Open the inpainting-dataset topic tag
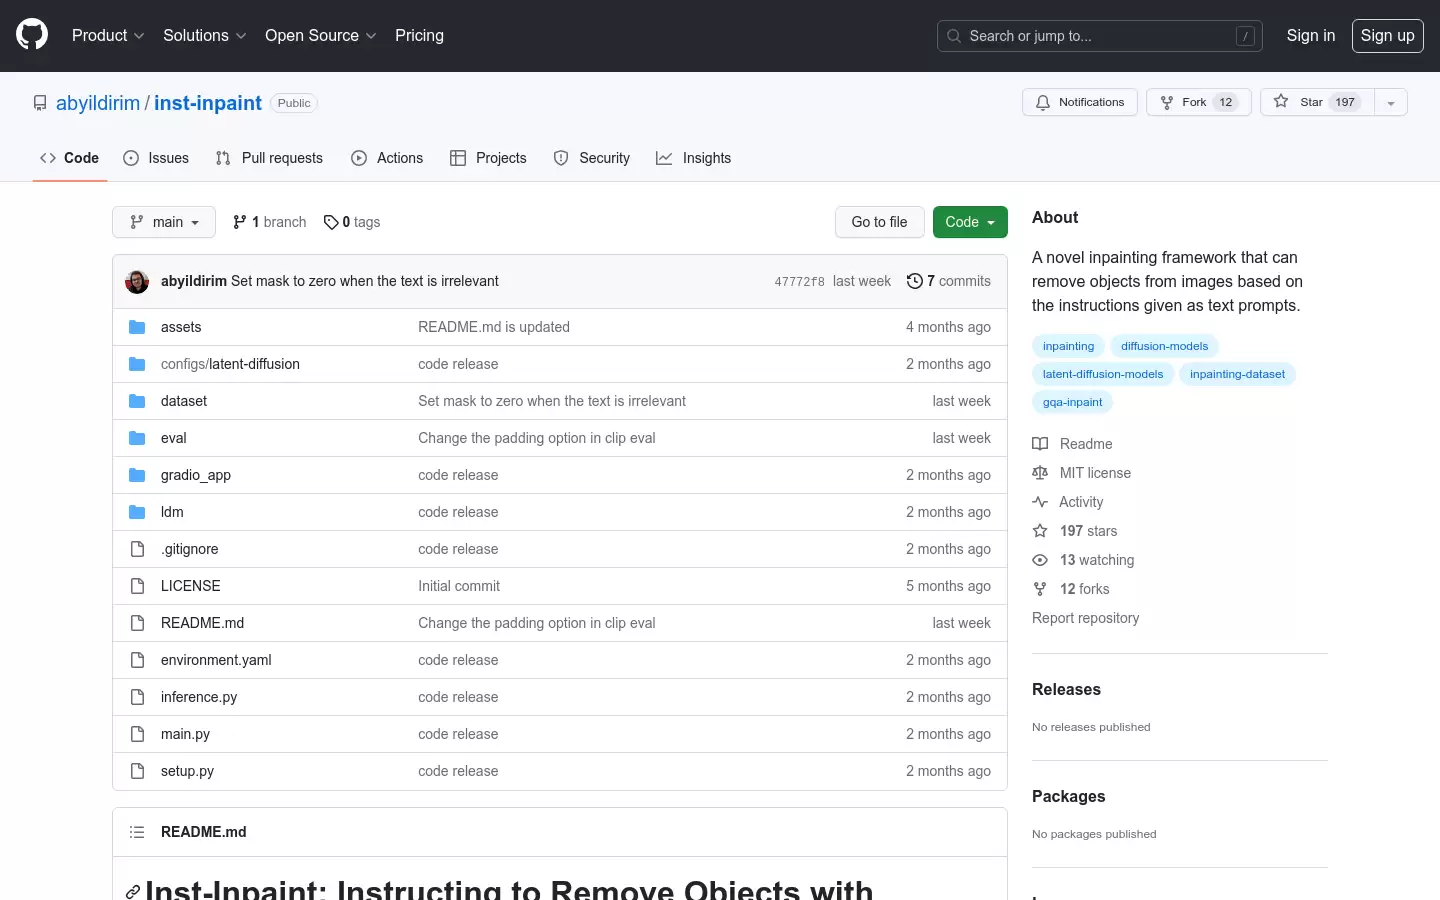The width and height of the screenshot is (1440, 900). (x=1237, y=374)
